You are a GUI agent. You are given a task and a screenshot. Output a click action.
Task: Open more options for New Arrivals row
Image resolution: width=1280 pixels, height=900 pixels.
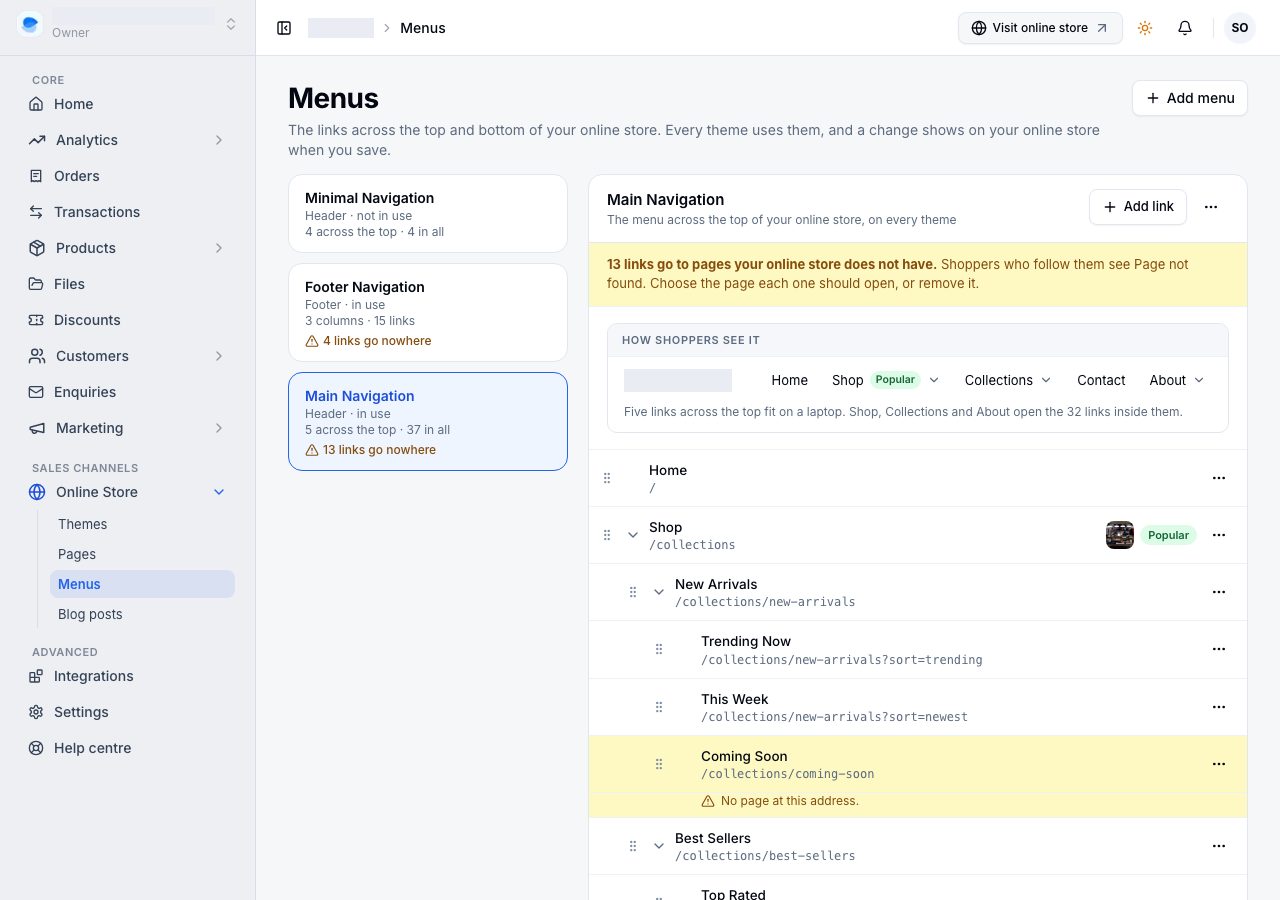click(x=1219, y=592)
